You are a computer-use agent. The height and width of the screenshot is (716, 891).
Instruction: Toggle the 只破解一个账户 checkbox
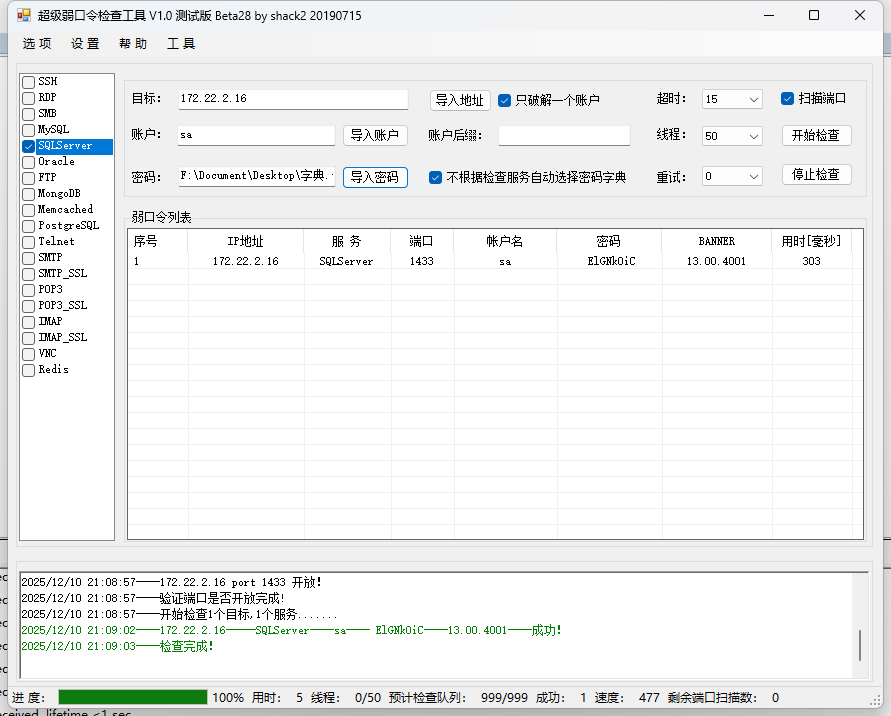coord(504,101)
